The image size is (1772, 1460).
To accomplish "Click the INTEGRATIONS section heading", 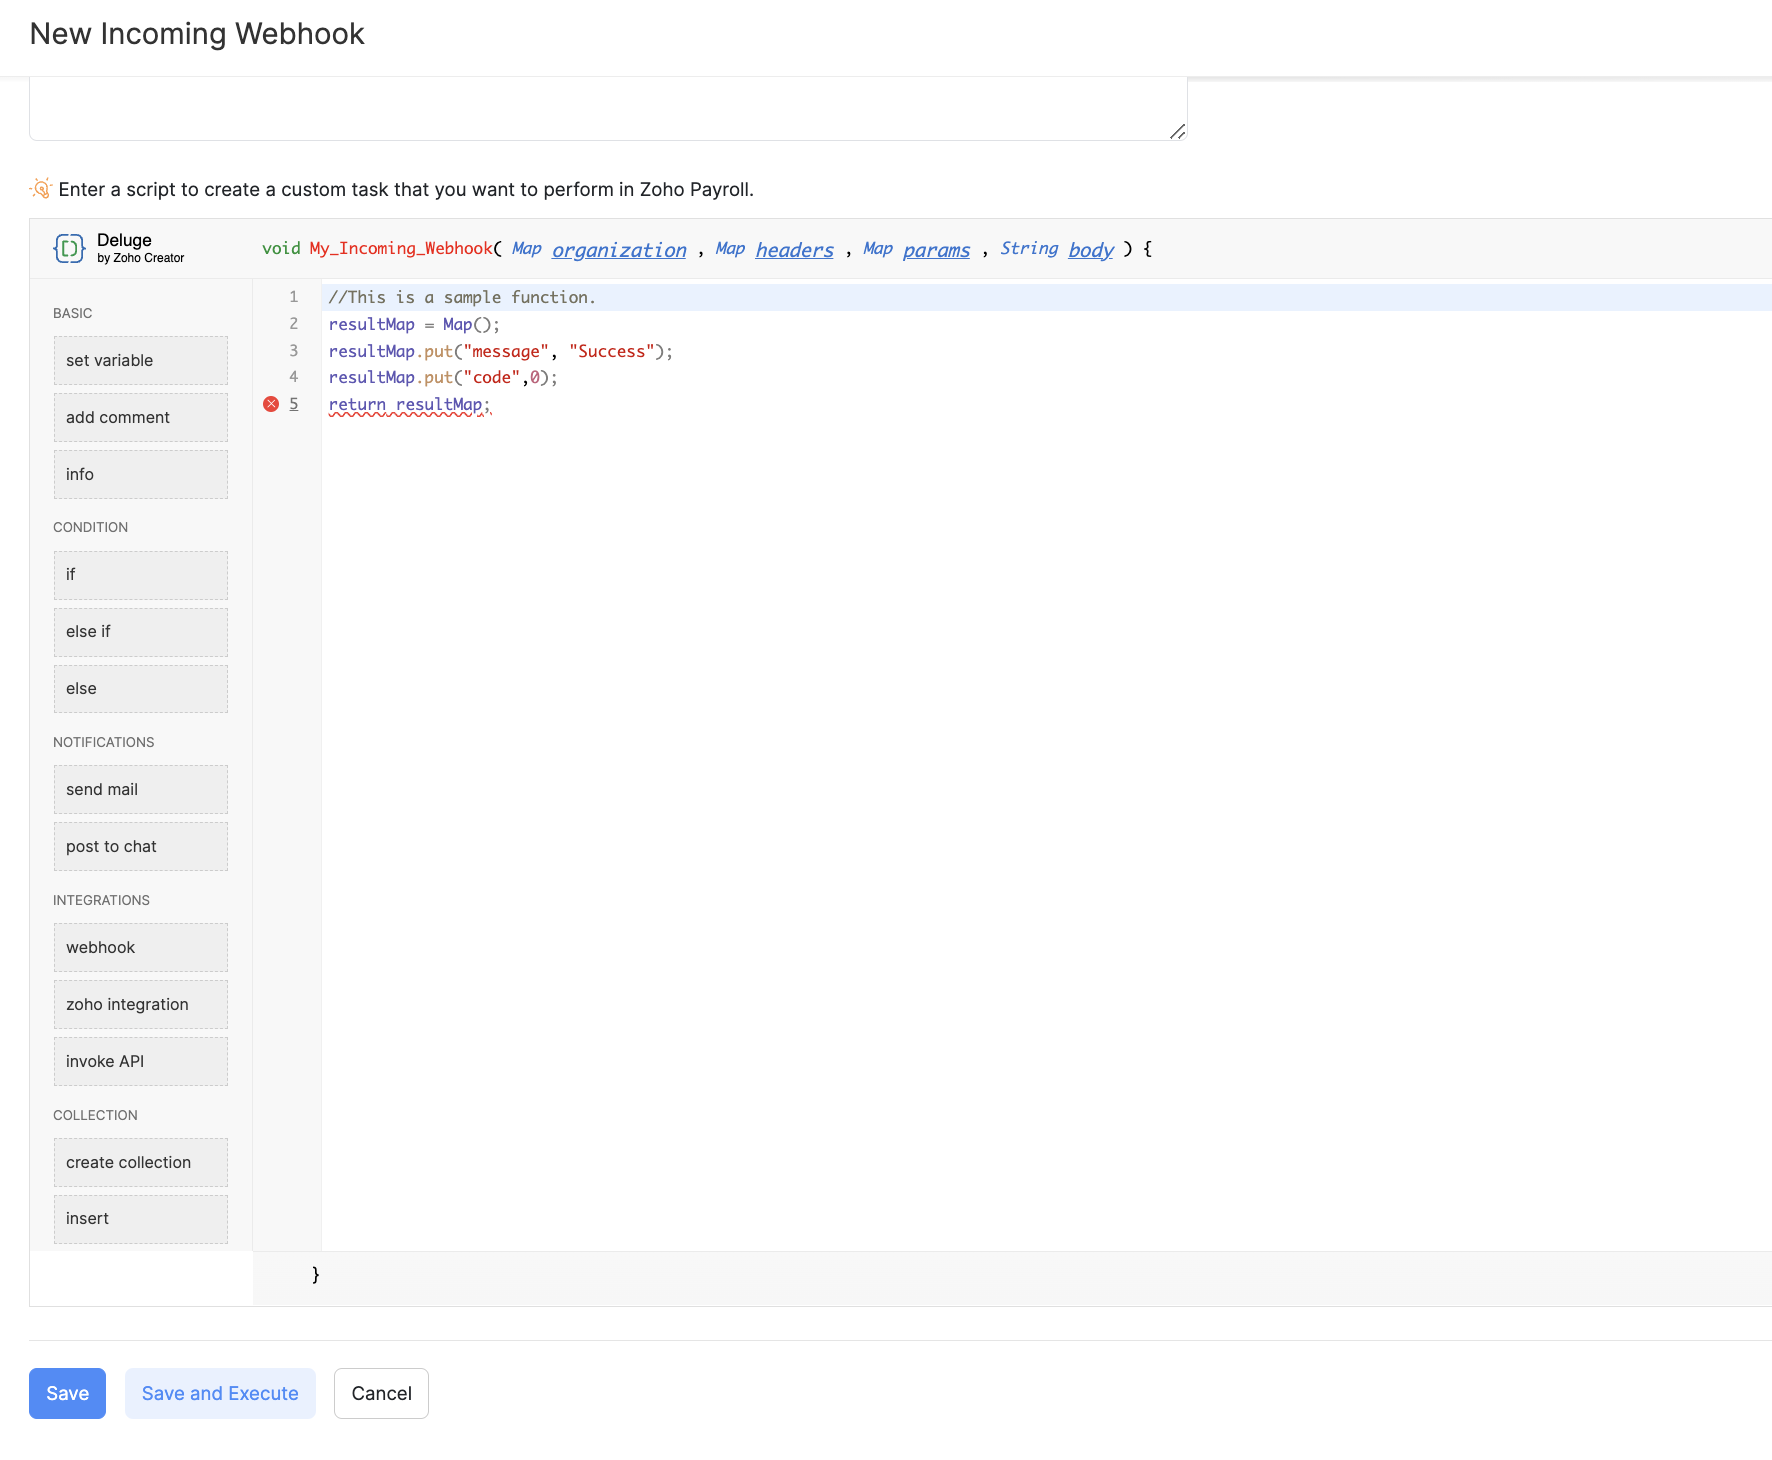I will [x=101, y=900].
